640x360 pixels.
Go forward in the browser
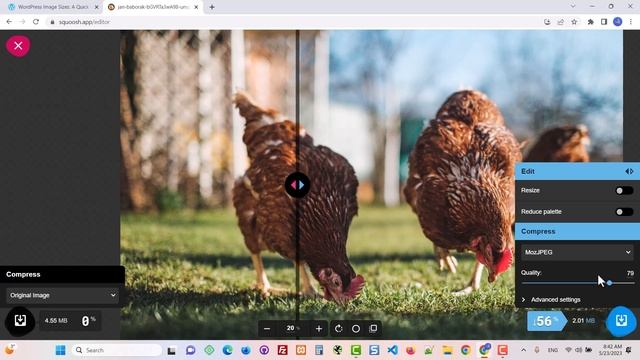pyautogui.click(x=22, y=22)
